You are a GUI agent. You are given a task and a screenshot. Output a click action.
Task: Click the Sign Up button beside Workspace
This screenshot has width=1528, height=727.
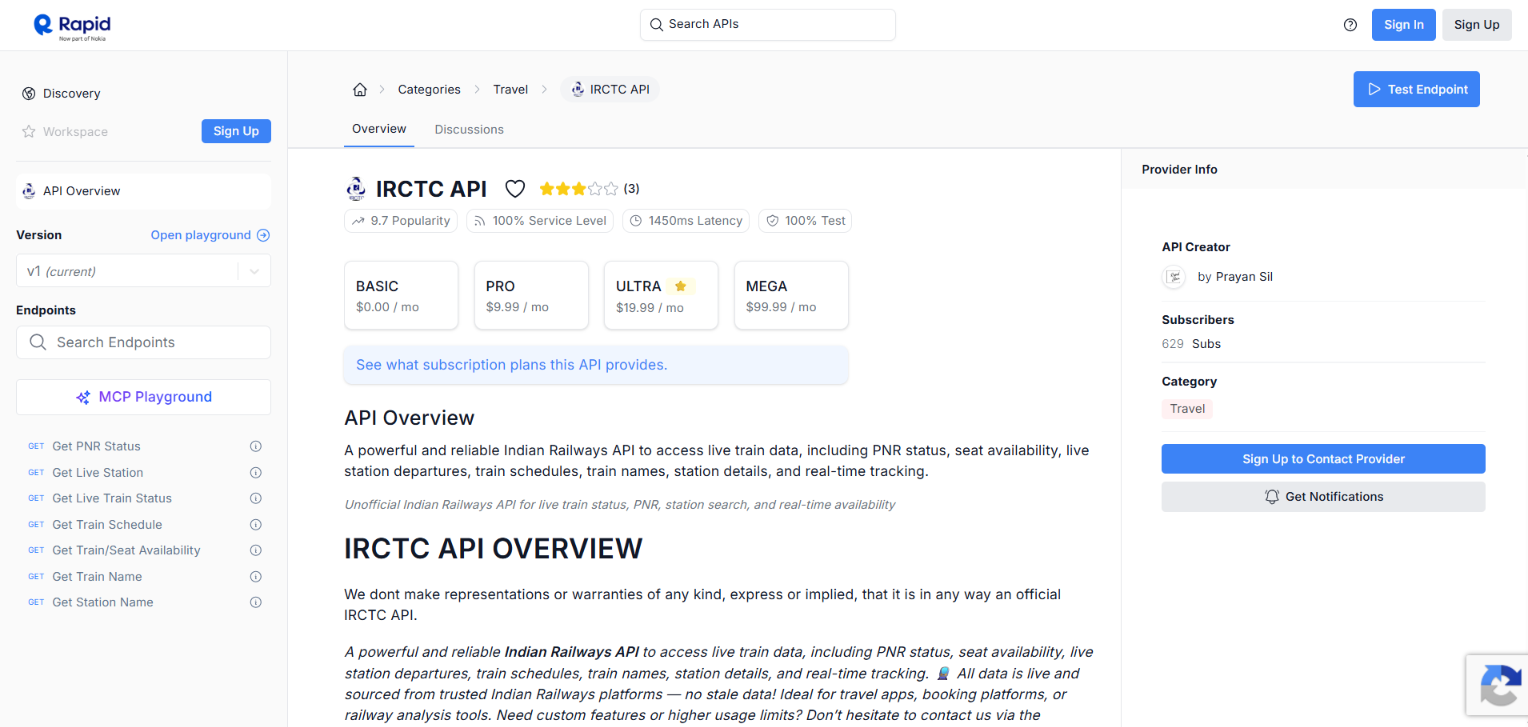point(236,131)
